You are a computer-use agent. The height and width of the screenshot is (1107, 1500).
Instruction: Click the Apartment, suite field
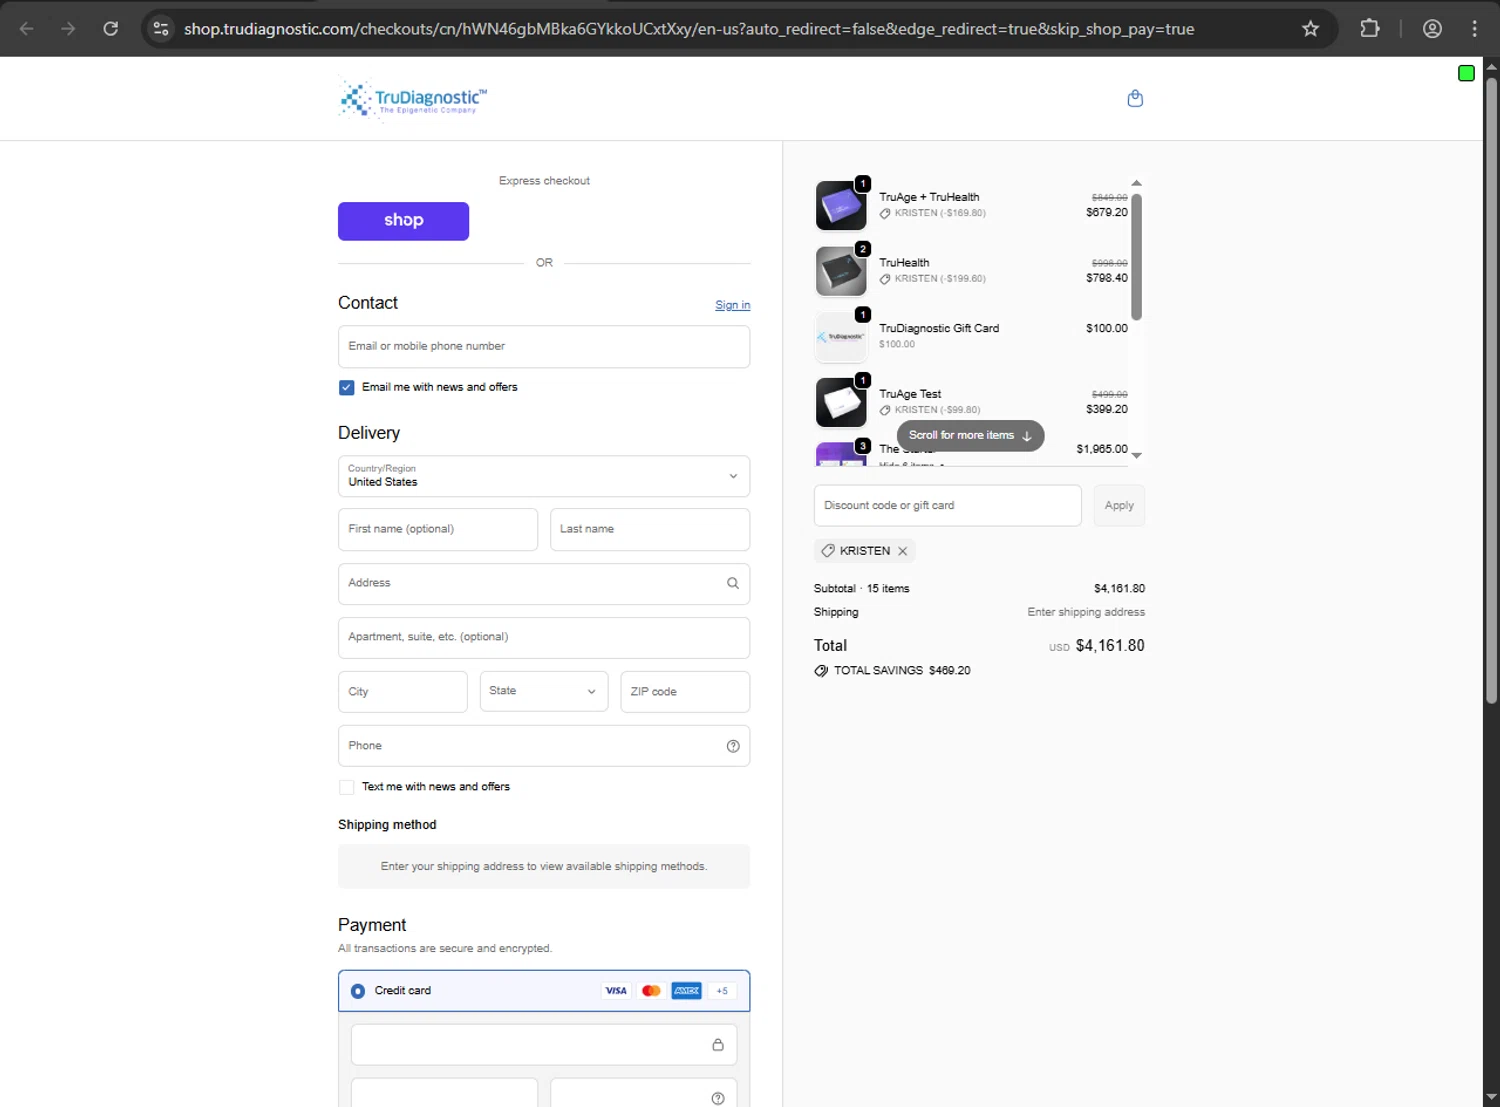click(x=544, y=637)
